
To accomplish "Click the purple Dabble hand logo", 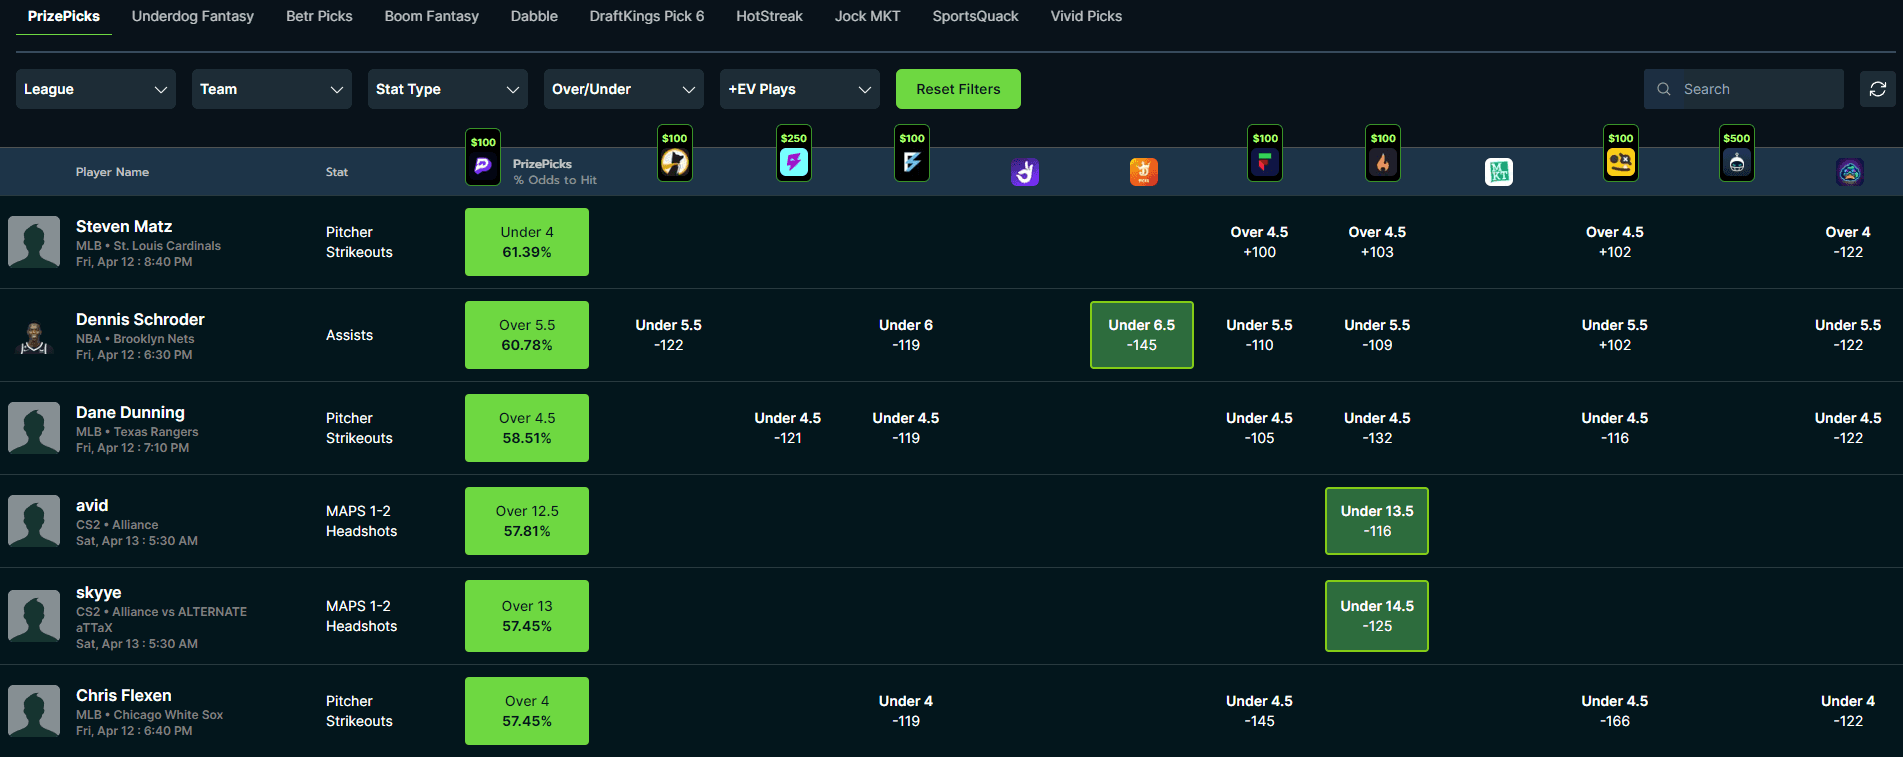I will [1025, 172].
